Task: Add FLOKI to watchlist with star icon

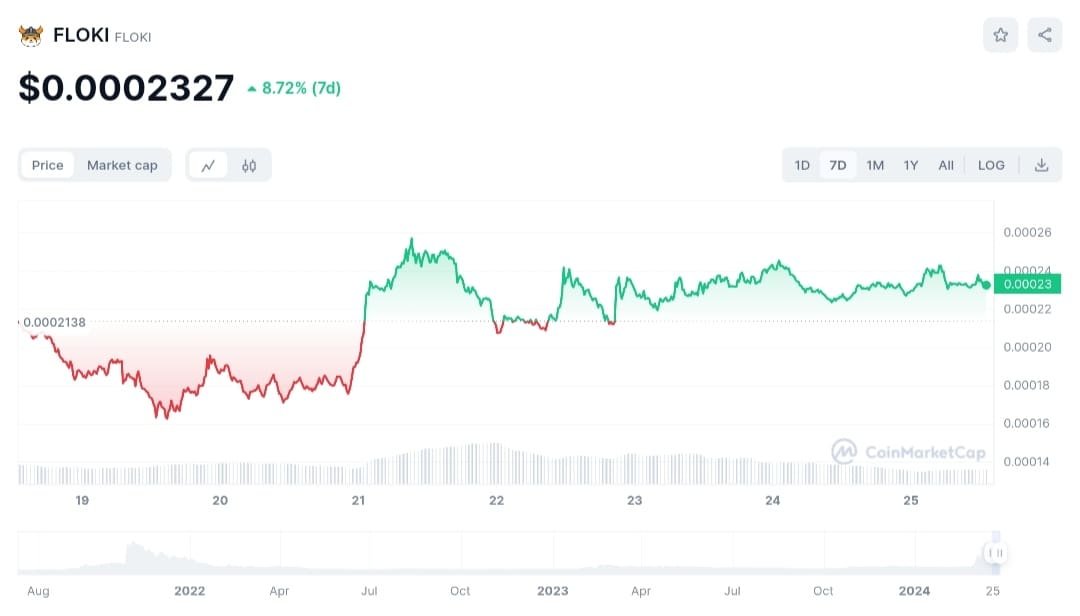Action: (x=1000, y=35)
